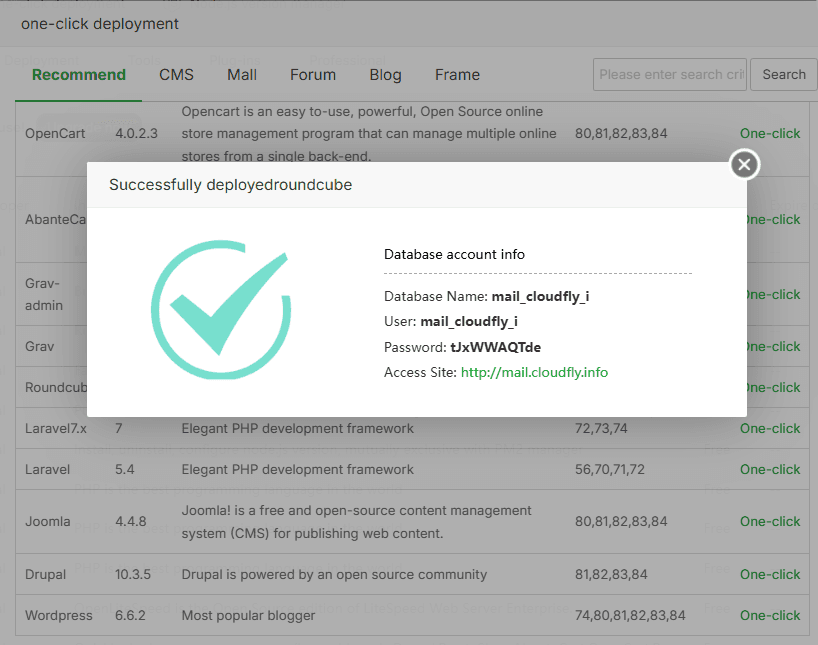Close the Successfully deployed roundcube dialog

point(744,164)
